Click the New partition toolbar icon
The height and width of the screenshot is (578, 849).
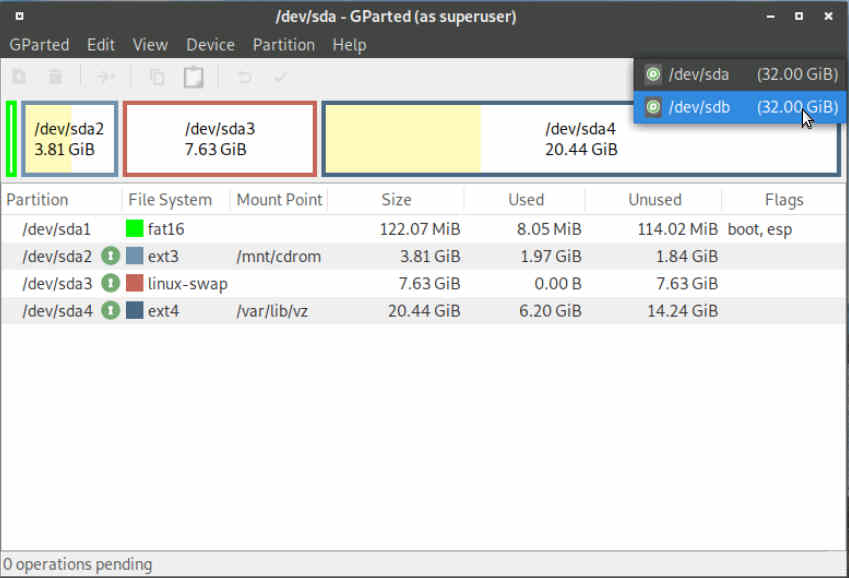tap(19, 77)
